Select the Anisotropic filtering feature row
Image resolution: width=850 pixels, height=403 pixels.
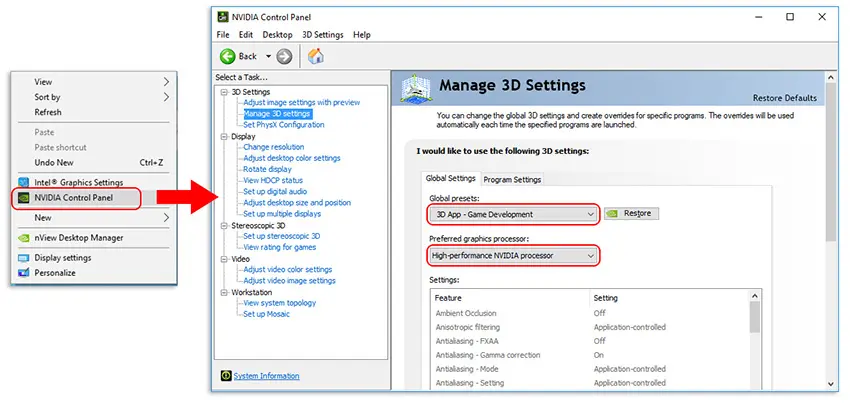click(590, 327)
